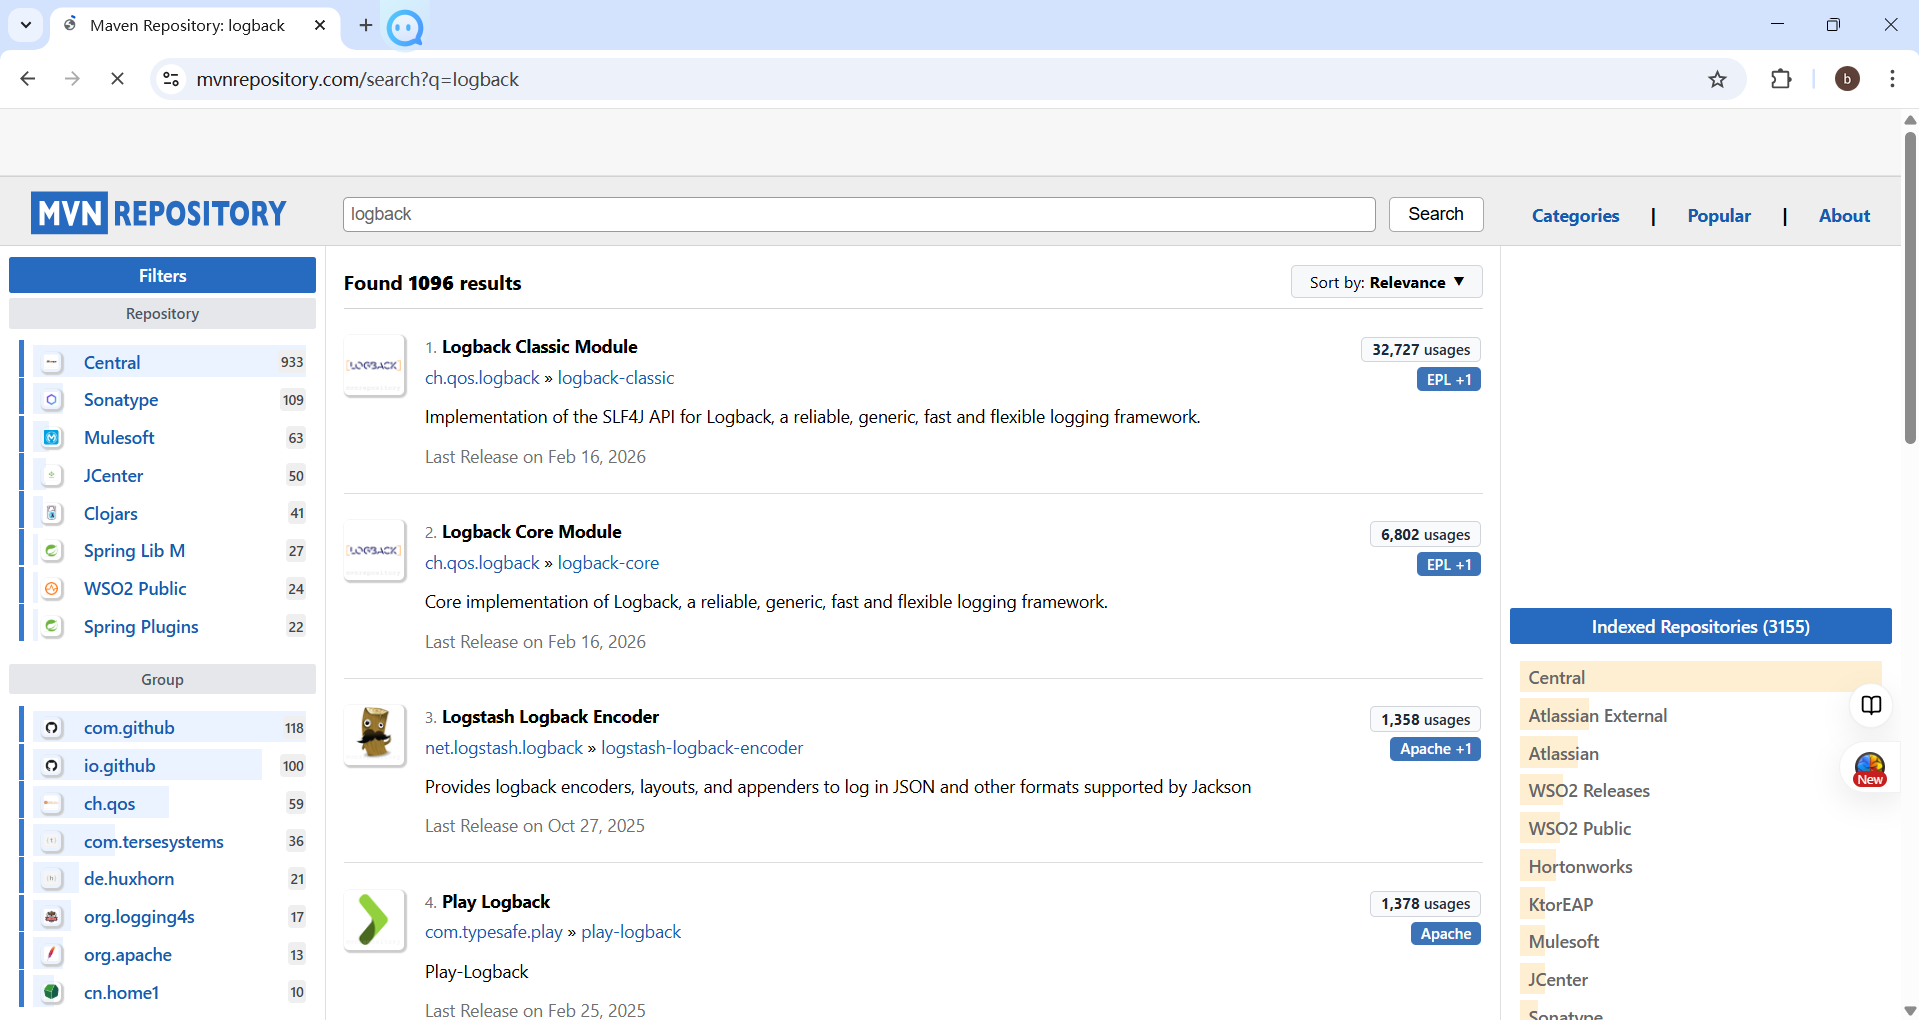1919x1020 pixels.
Task: Filter results by Central repository
Action: click(112, 362)
